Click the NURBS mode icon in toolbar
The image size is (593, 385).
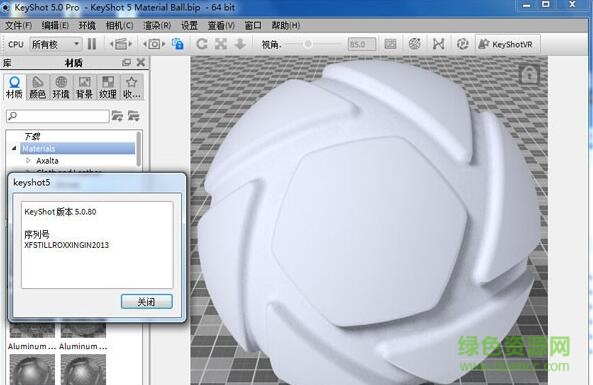[438, 44]
